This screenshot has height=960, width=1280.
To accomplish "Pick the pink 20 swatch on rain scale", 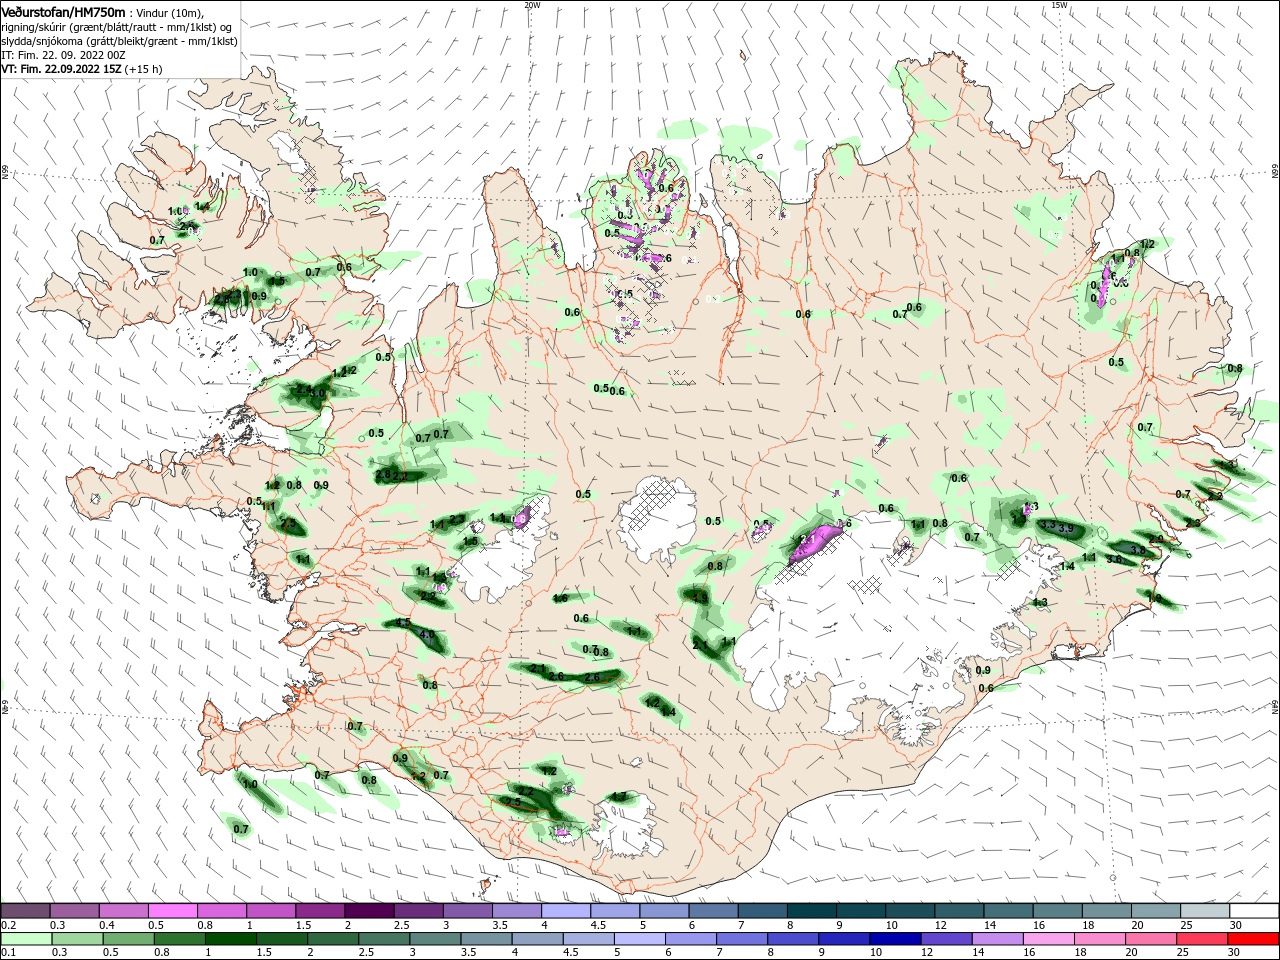I will tap(1151, 939).
